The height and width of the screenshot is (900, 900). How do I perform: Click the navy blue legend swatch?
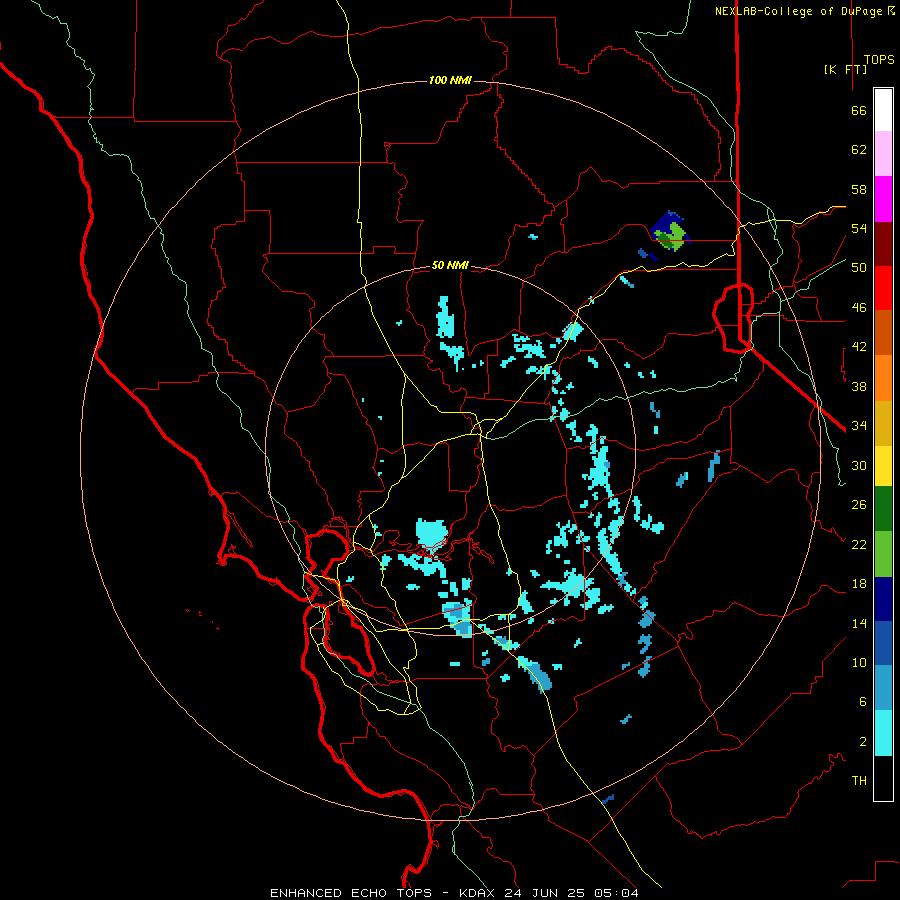click(883, 599)
